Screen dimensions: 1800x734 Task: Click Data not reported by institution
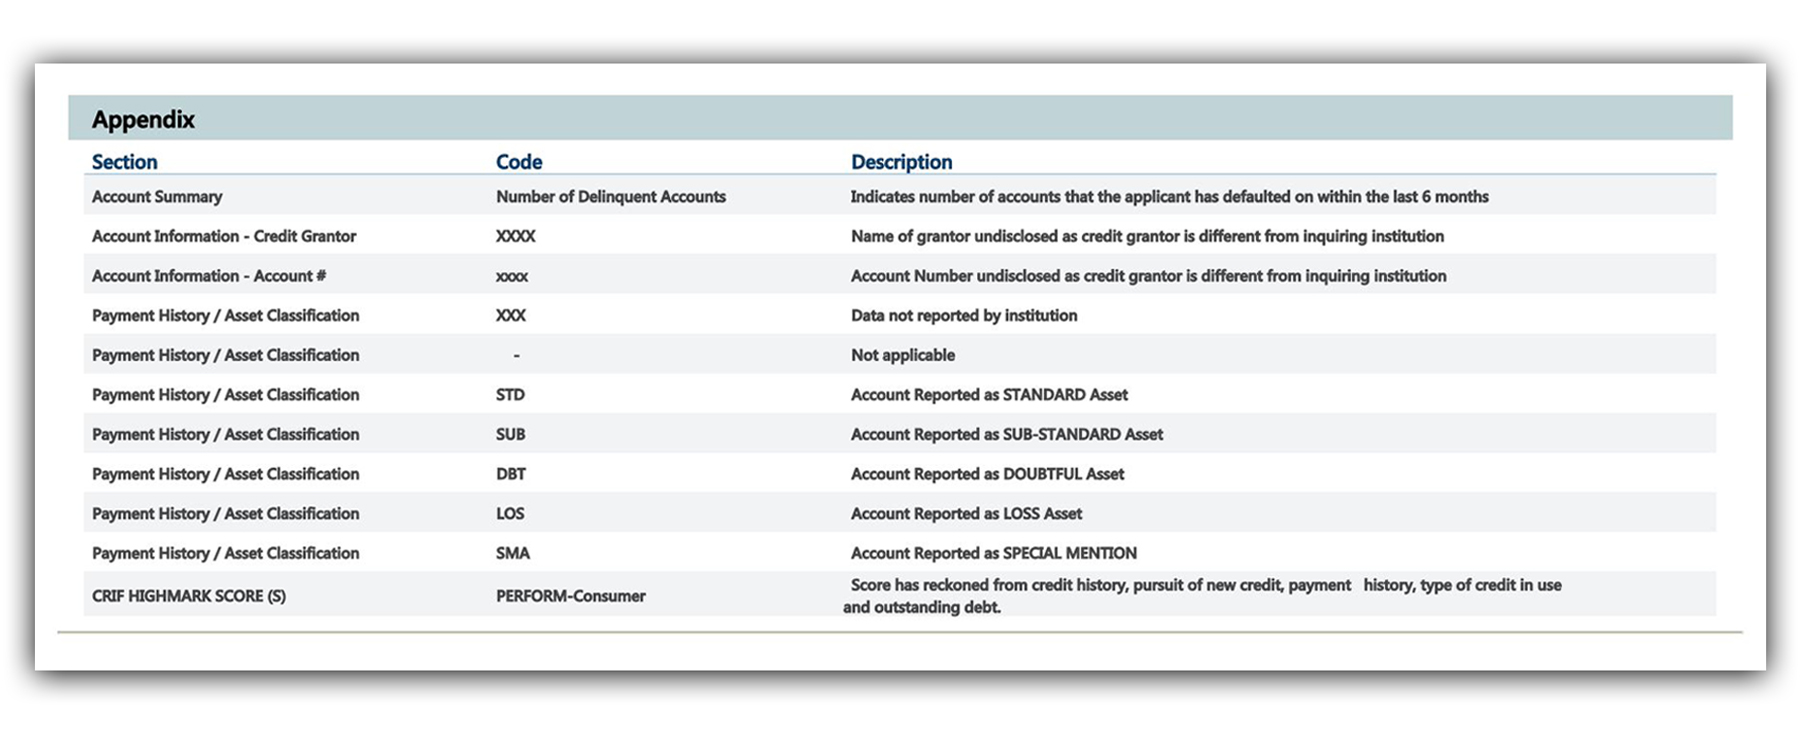click(x=964, y=315)
